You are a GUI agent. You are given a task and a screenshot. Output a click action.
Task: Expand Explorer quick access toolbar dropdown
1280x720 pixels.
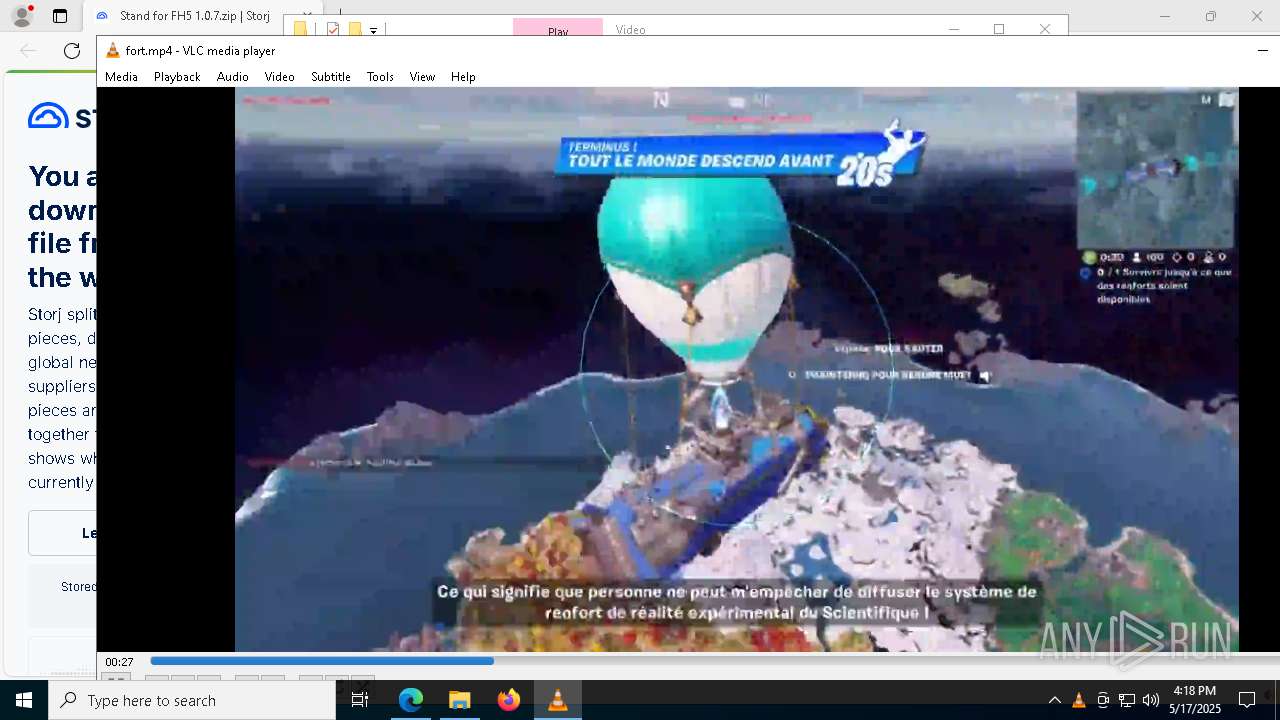(x=373, y=31)
